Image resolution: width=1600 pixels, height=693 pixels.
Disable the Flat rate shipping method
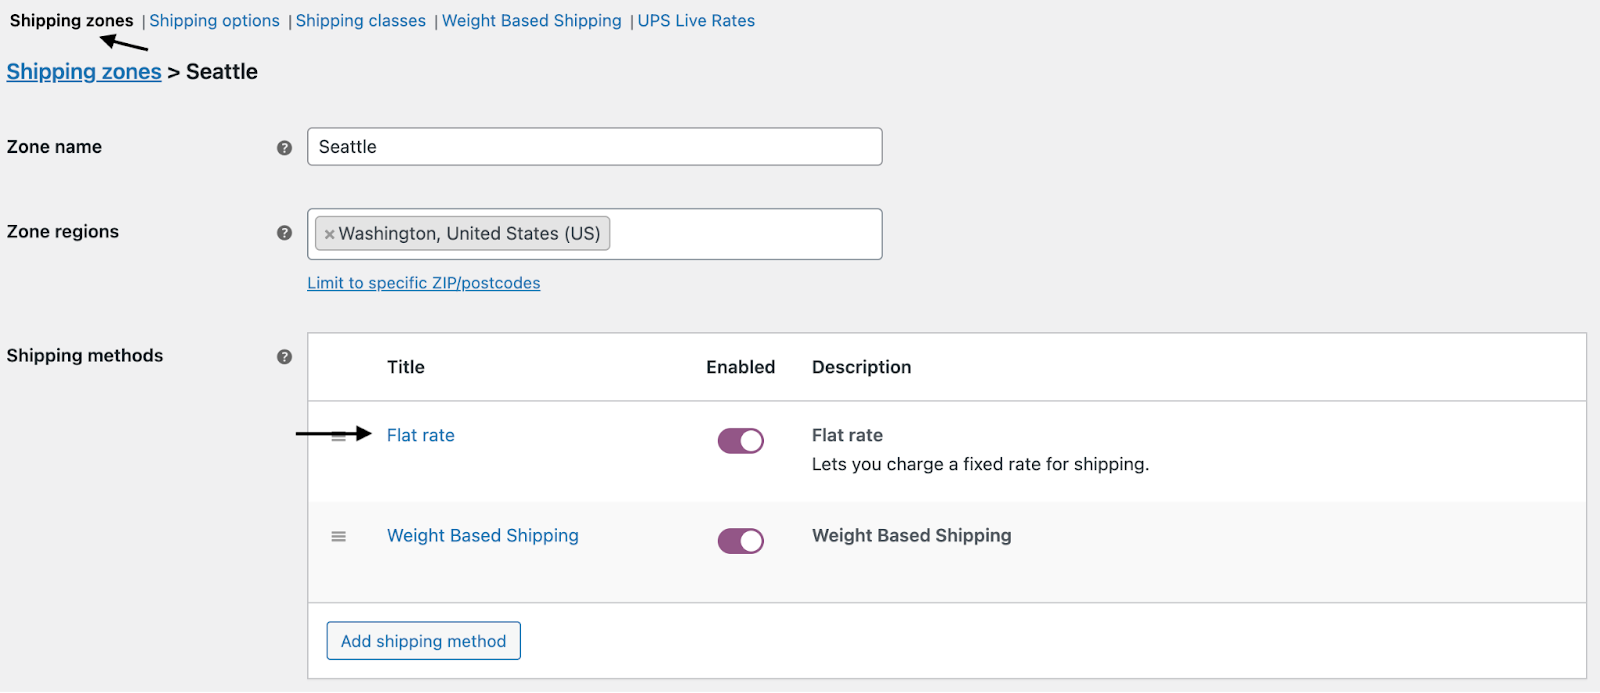click(x=740, y=440)
